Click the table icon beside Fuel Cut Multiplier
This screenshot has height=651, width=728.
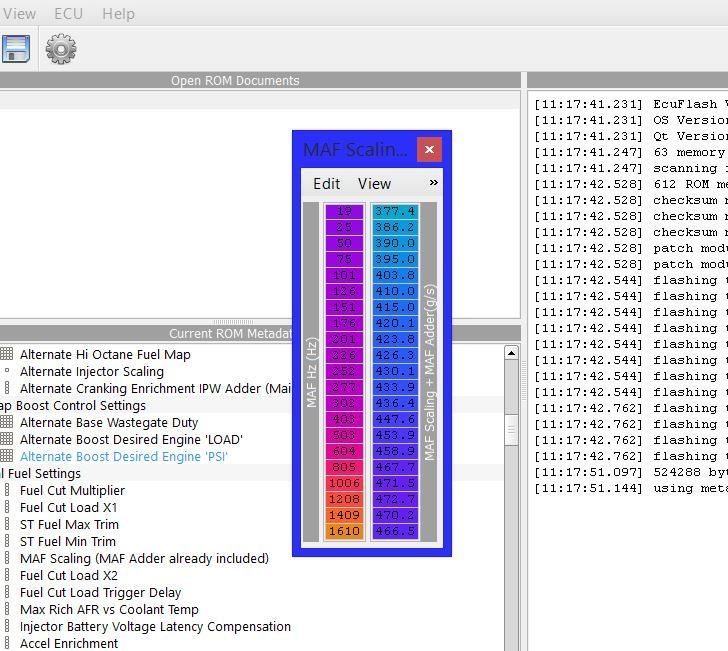coord(7,490)
